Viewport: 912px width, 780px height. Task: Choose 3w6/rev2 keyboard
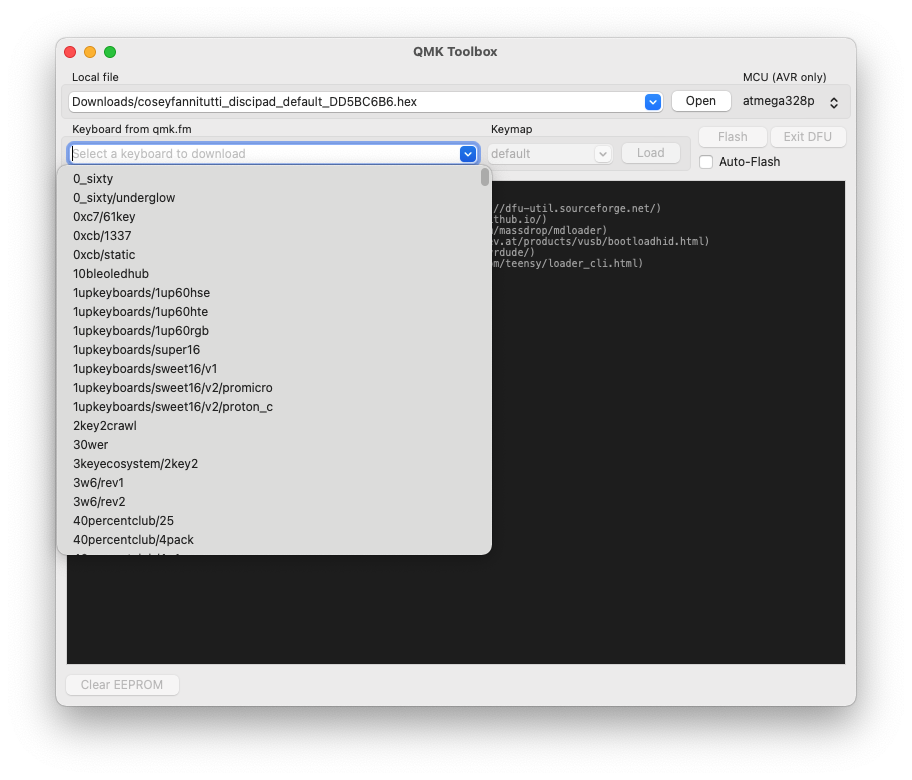pyautogui.click(x=274, y=502)
